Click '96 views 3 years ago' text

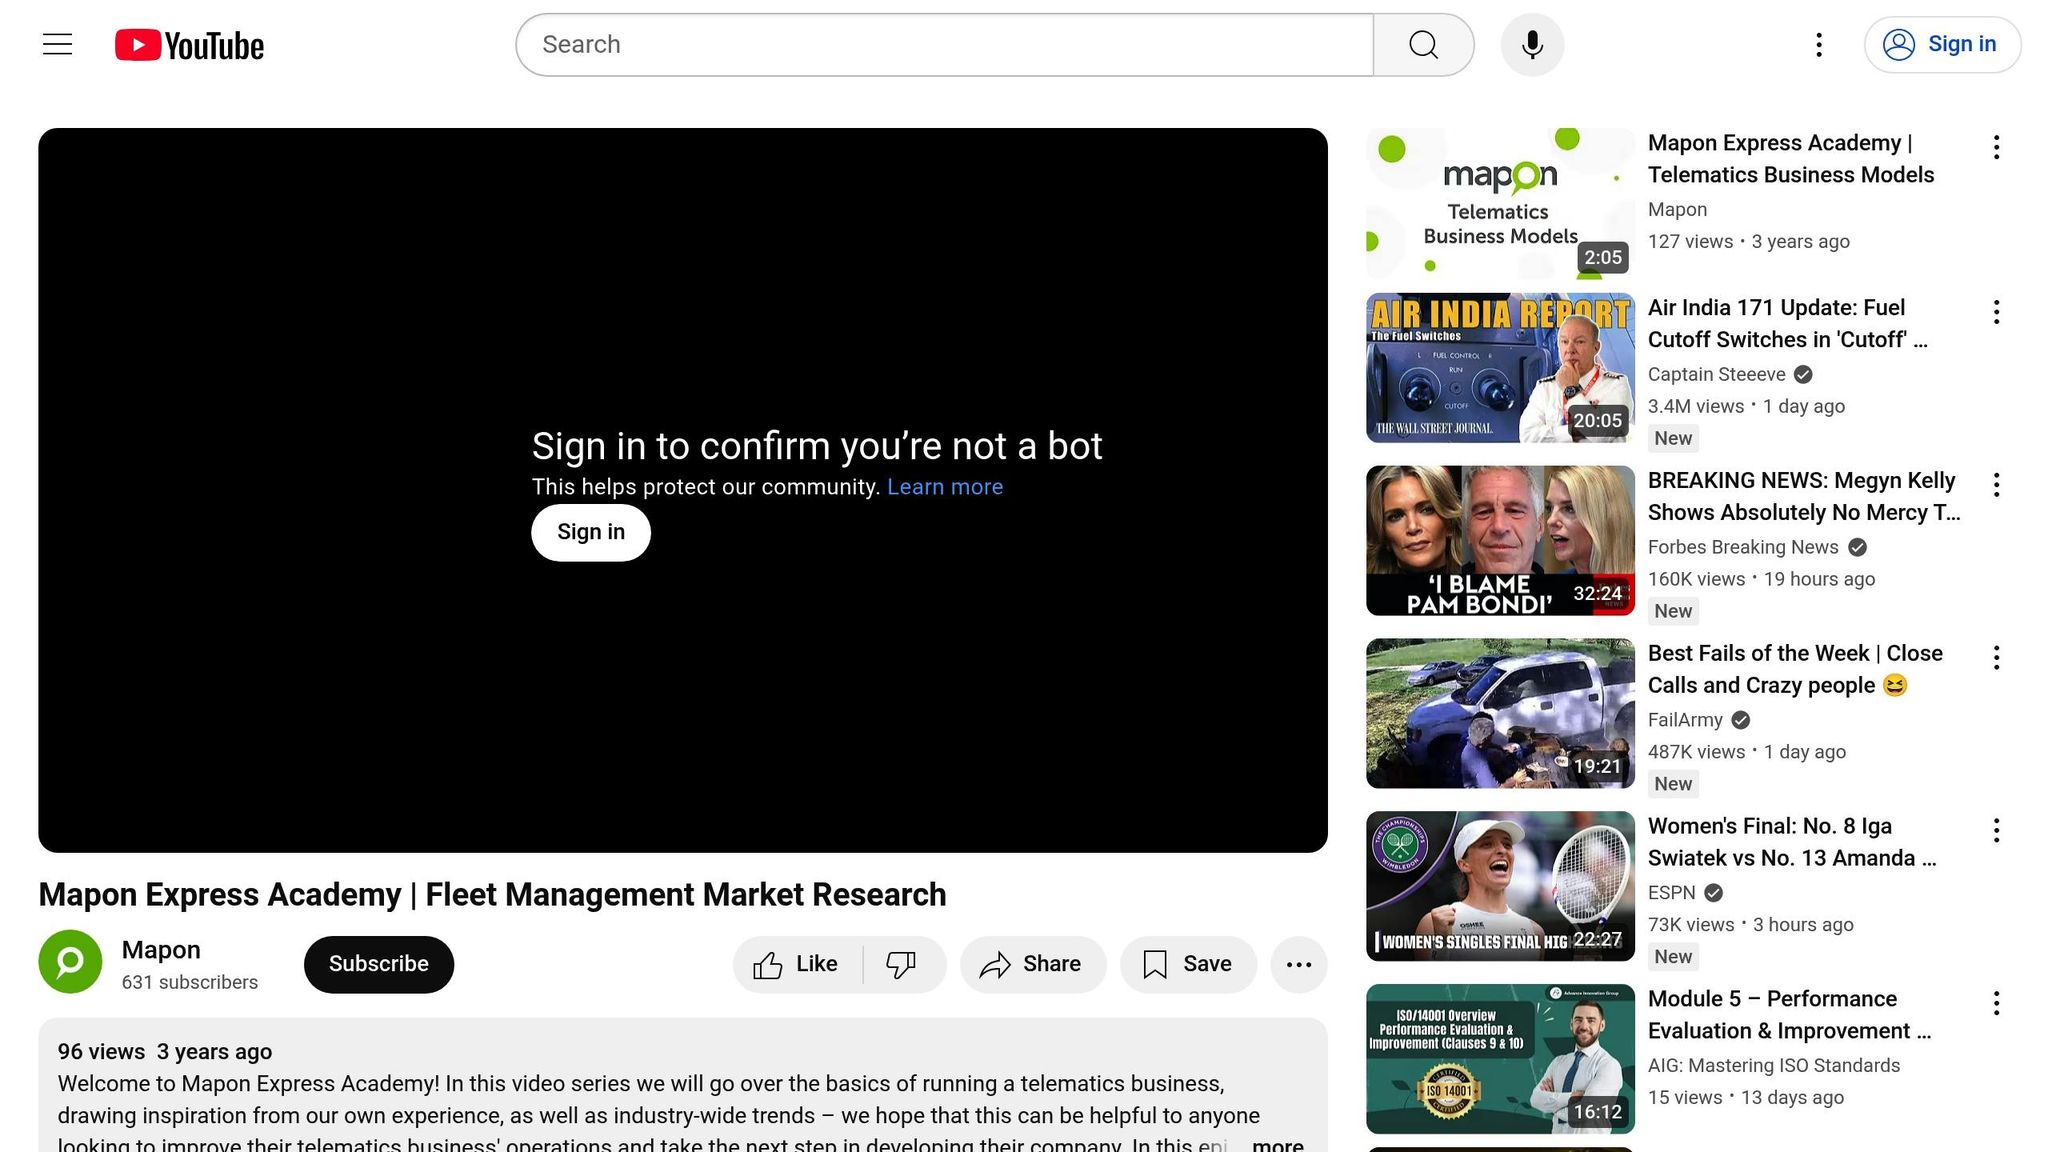[x=165, y=1052]
